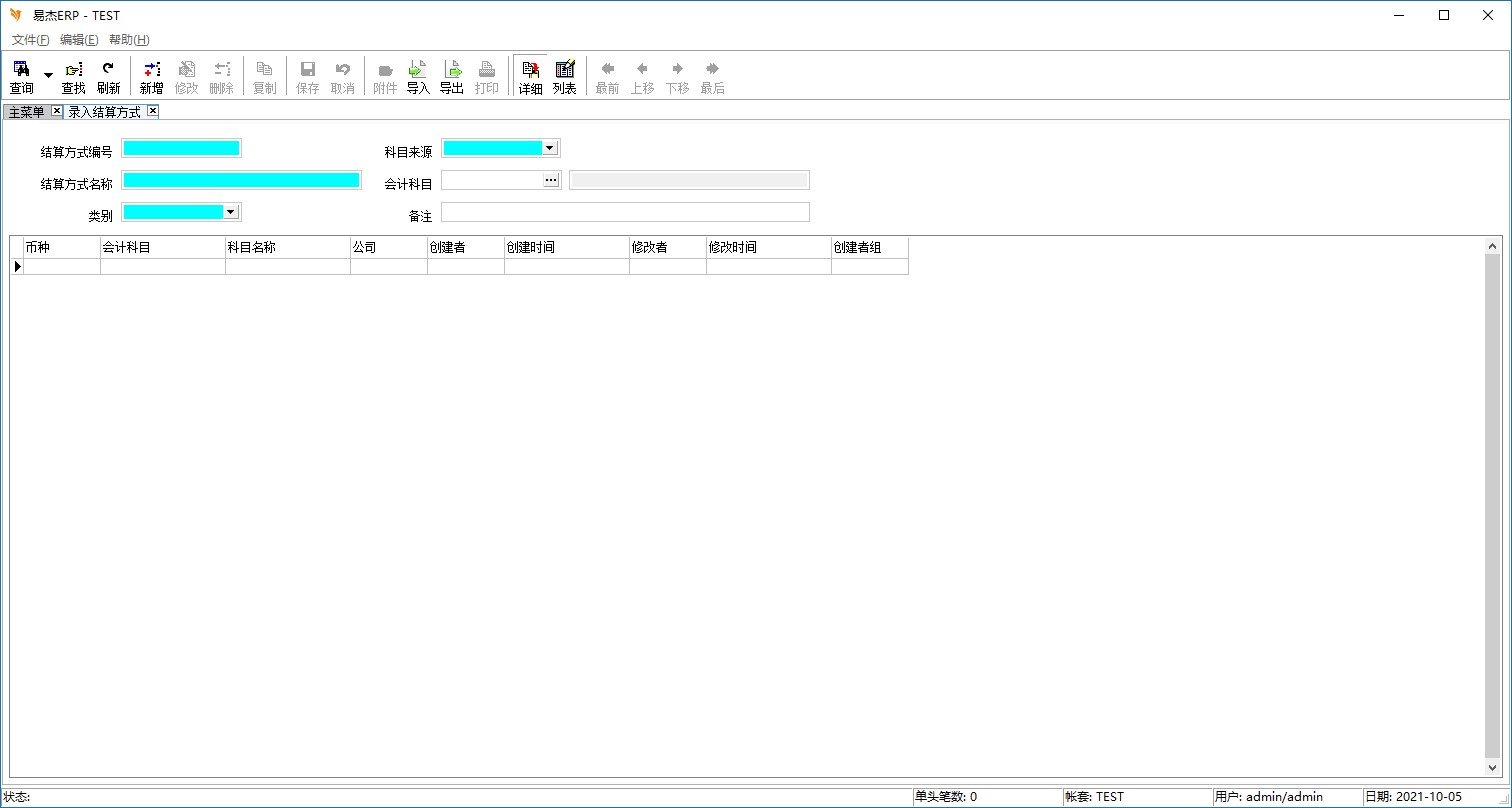The height and width of the screenshot is (808, 1512).
Task: Switch to 列表 list view
Action: (x=565, y=76)
